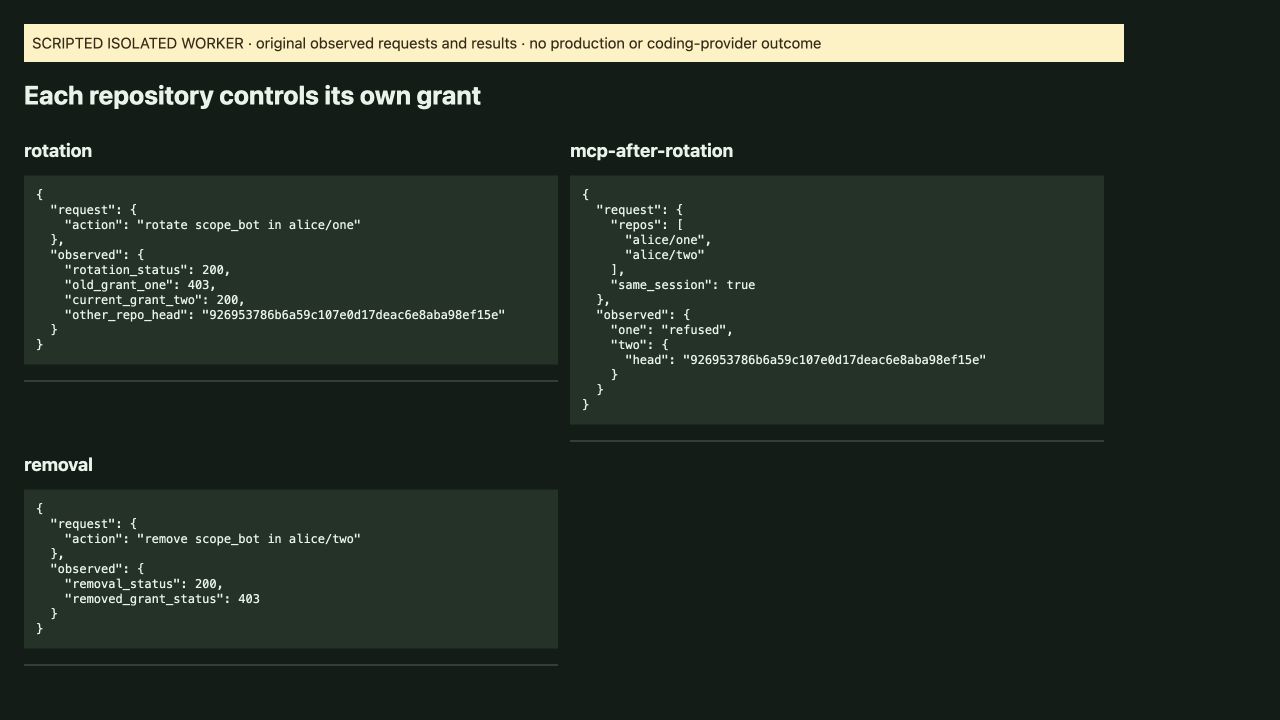The image size is (1280, 720).
Task: Click the '"repos": [' line
Action: click(647, 225)
